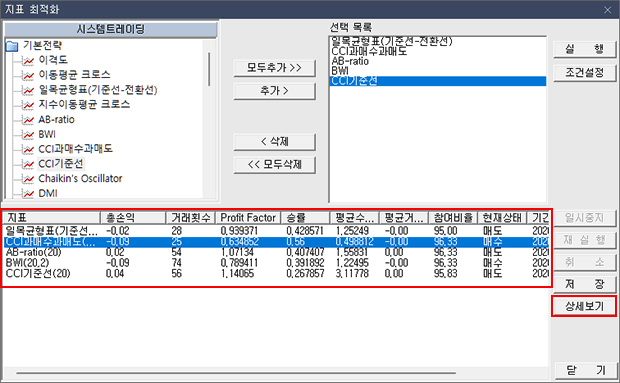Click the 추가 > button
The width and height of the screenshot is (620, 383).
[x=274, y=91]
